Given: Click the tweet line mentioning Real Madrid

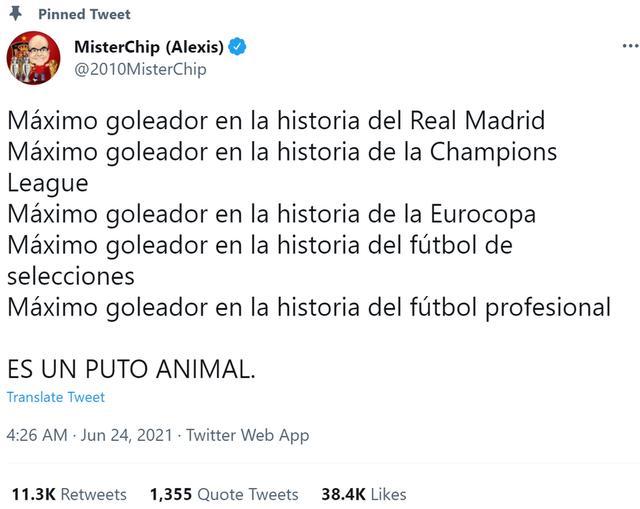Looking at the screenshot, I should [276, 121].
